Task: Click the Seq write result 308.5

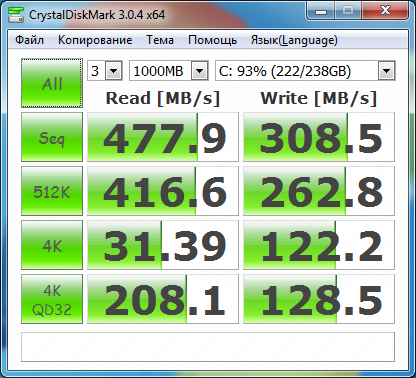Action: tap(319, 137)
